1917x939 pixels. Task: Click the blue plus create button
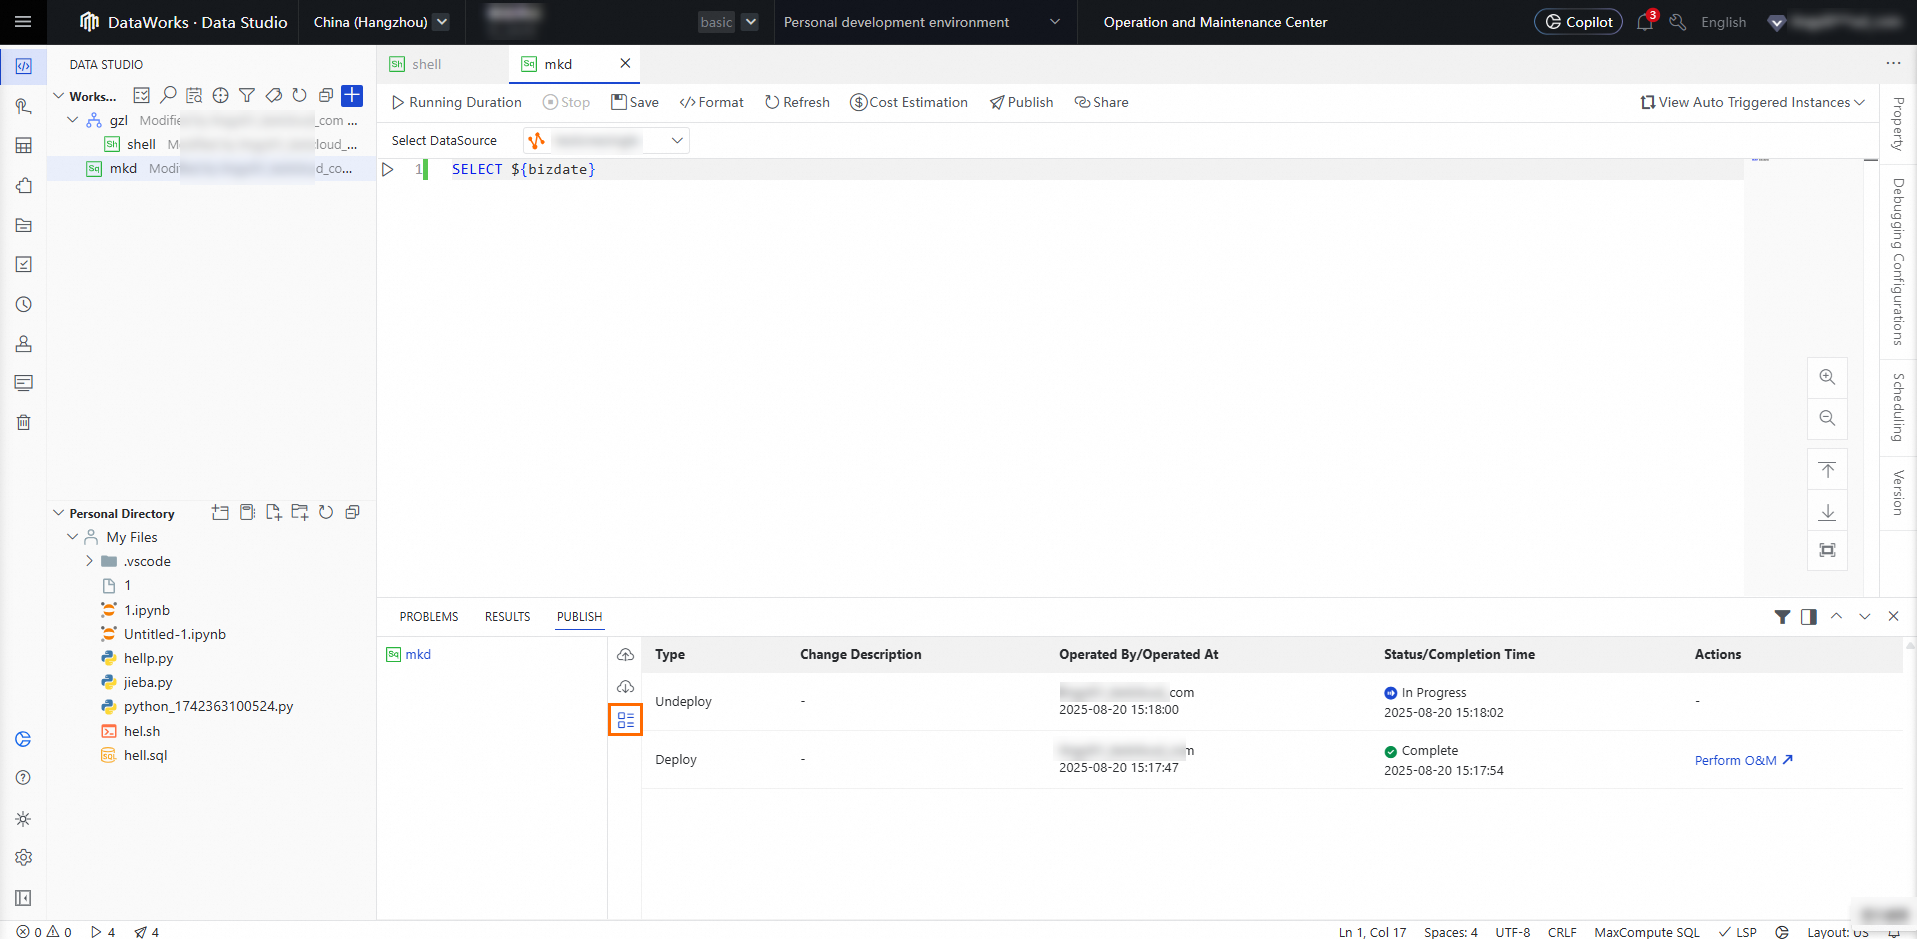point(352,96)
